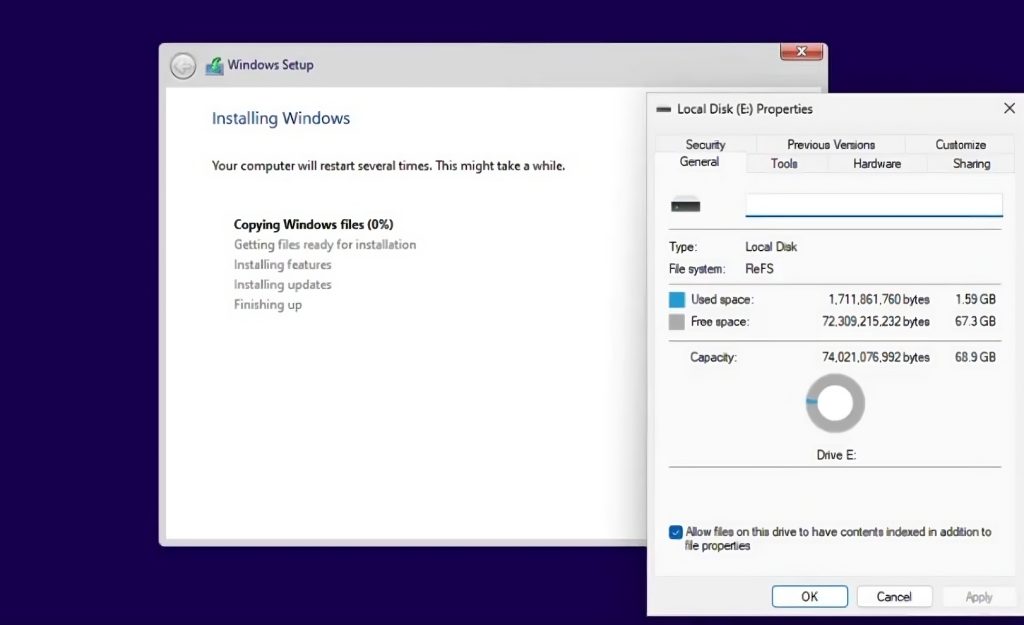Close the Windows Setup window
Screen dimensions: 1024x625
(801, 52)
